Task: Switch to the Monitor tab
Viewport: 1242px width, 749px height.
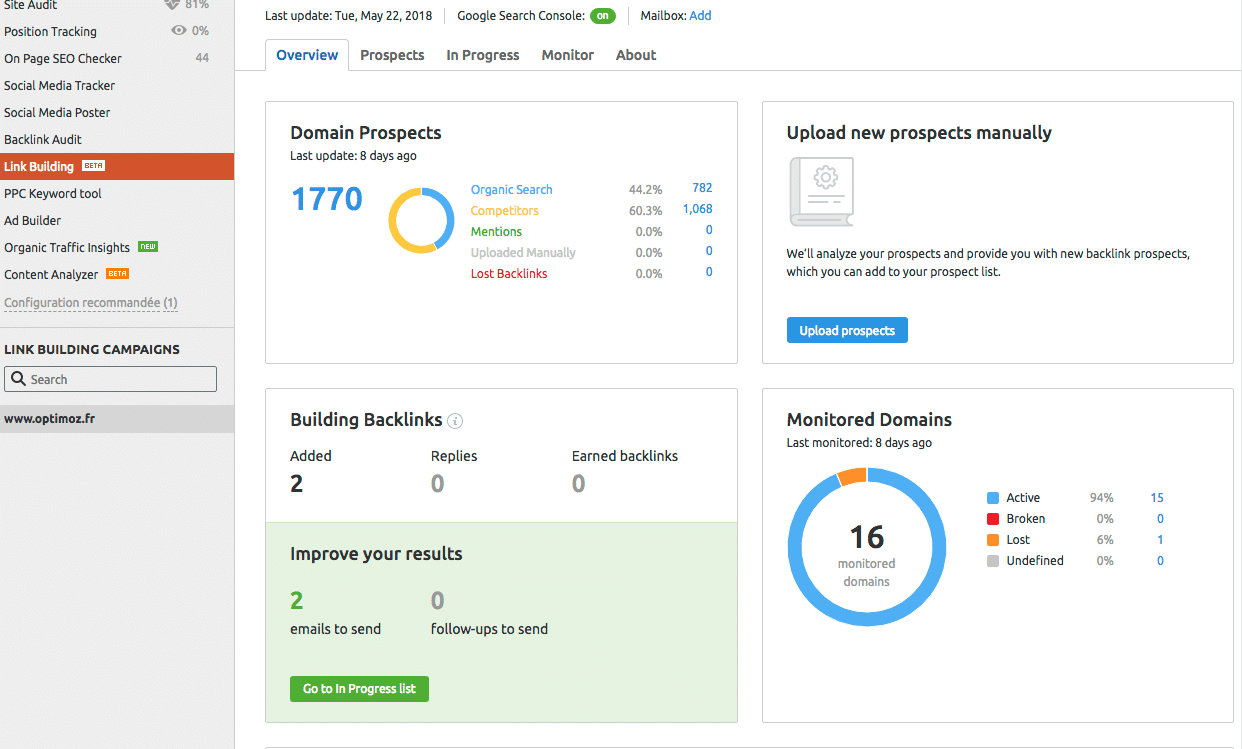Action: pos(568,55)
